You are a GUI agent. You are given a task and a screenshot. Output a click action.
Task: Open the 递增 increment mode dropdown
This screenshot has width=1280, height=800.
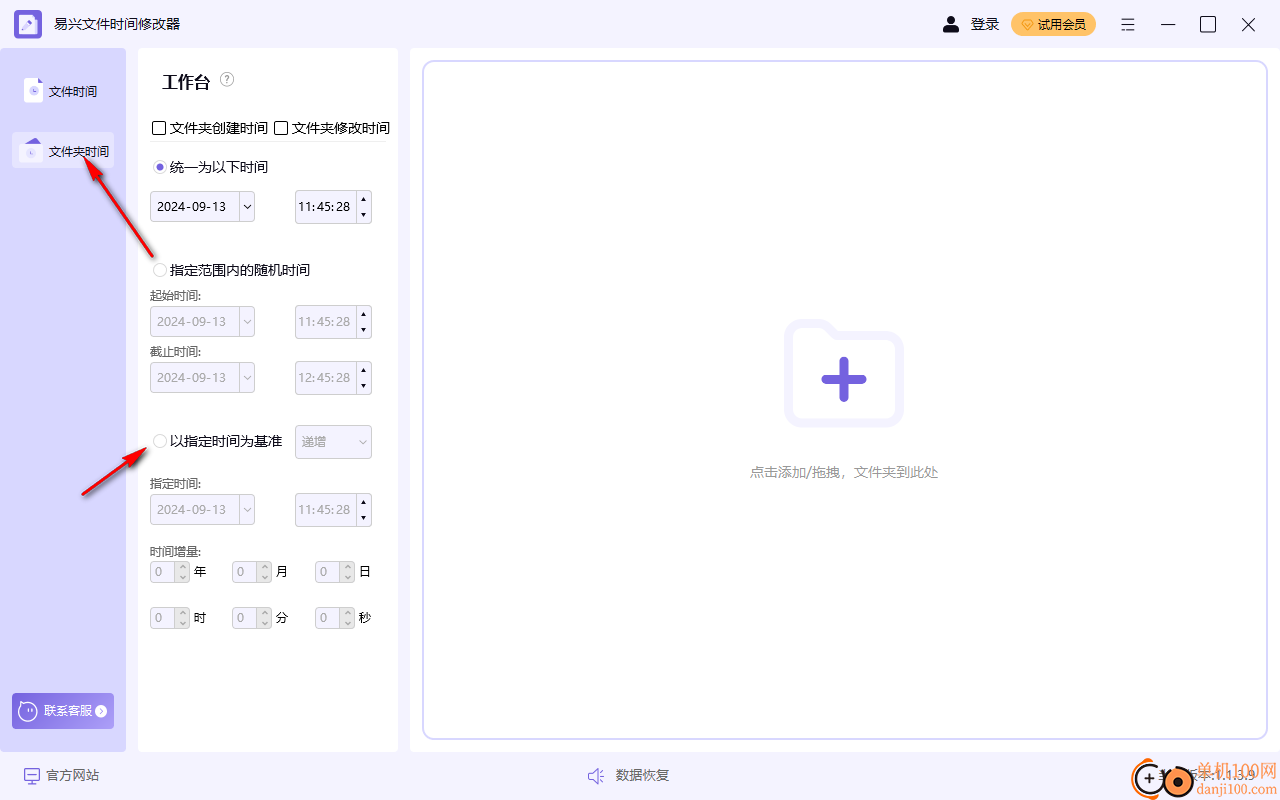coord(333,442)
